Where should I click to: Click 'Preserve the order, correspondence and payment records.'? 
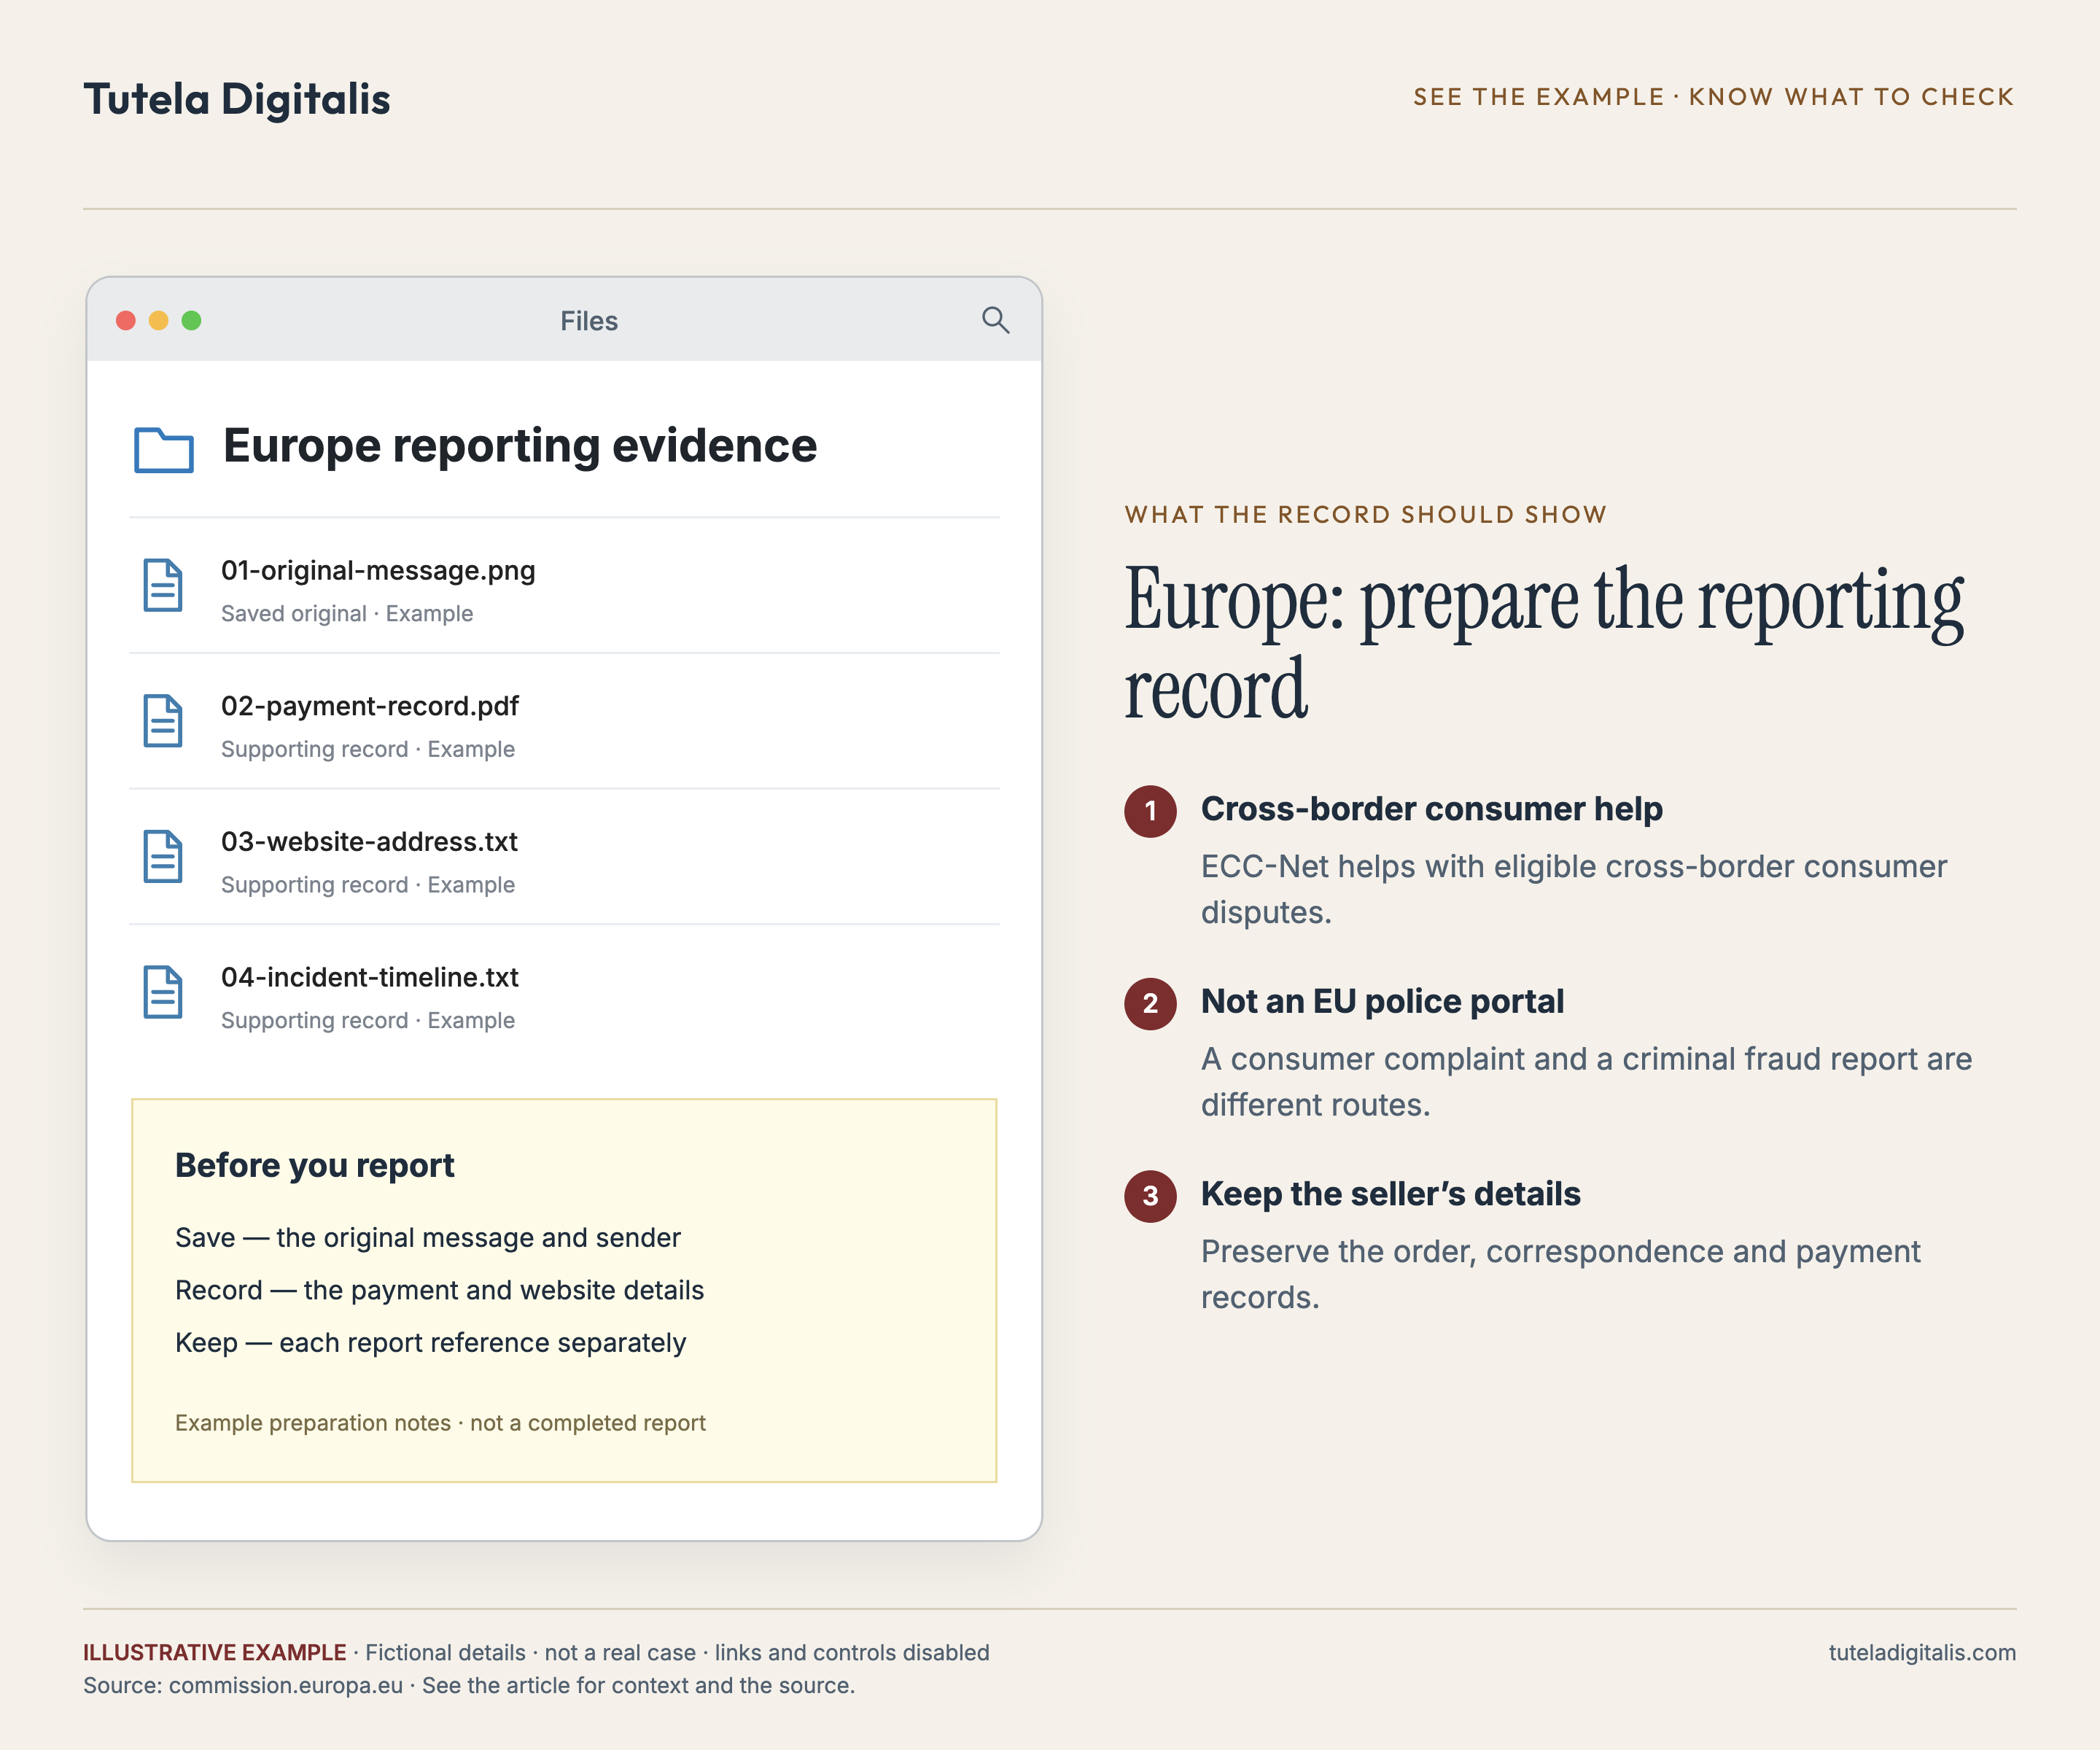click(1561, 1275)
